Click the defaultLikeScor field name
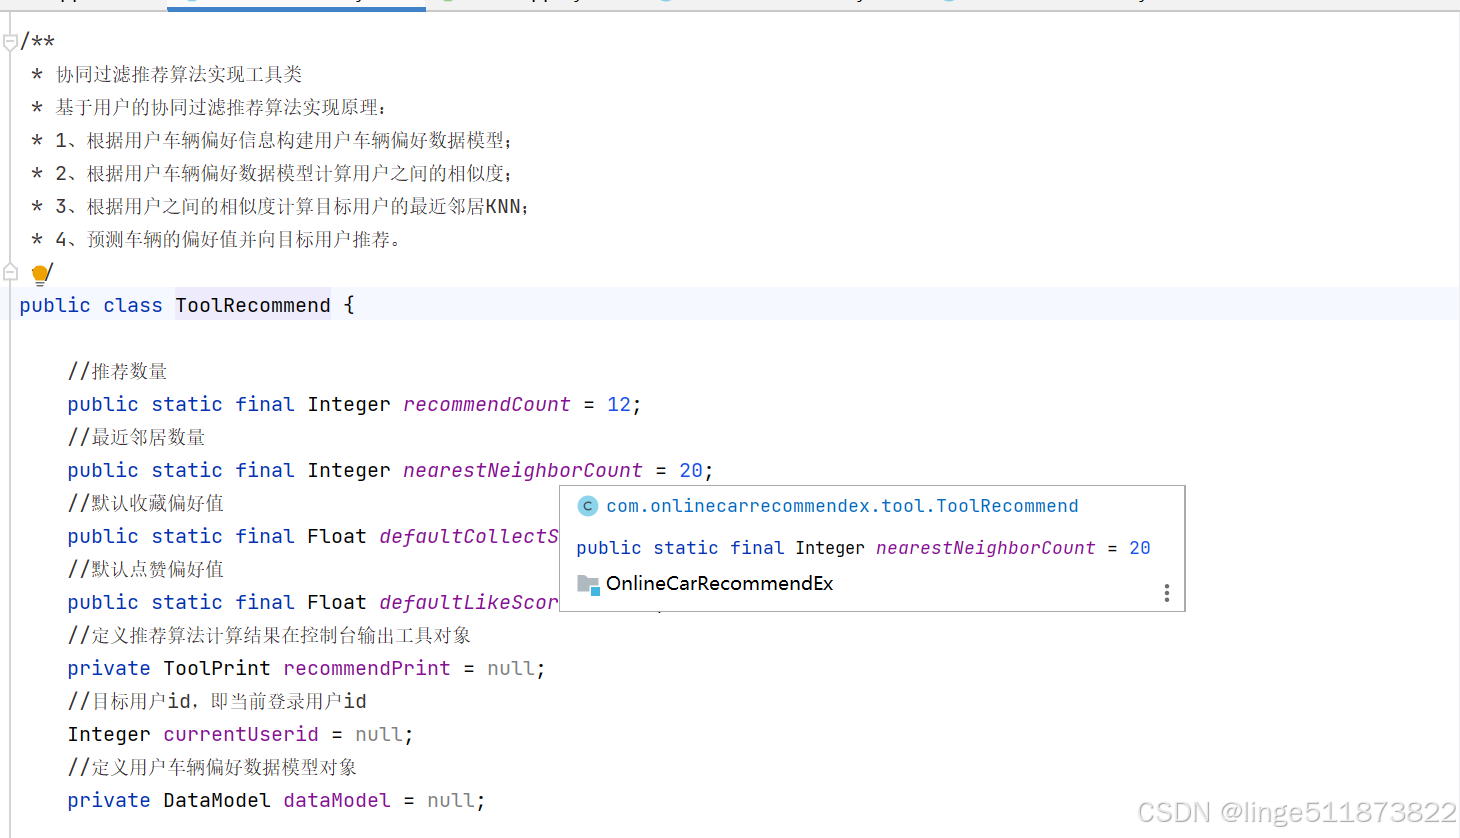Viewport: 1460px width, 838px height. [x=469, y=602]
